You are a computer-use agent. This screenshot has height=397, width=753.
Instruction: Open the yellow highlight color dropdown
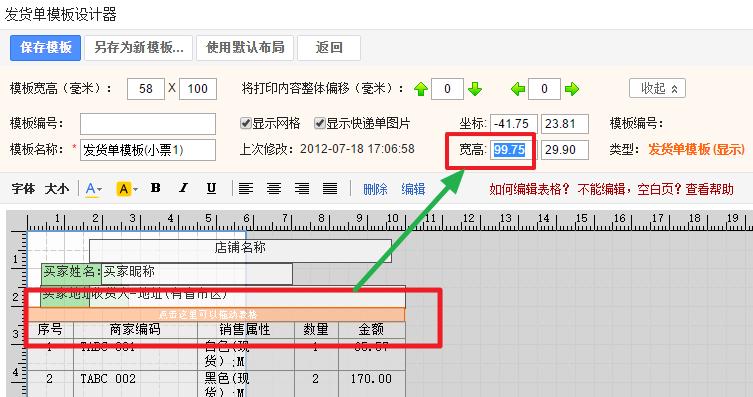(127, 189)
